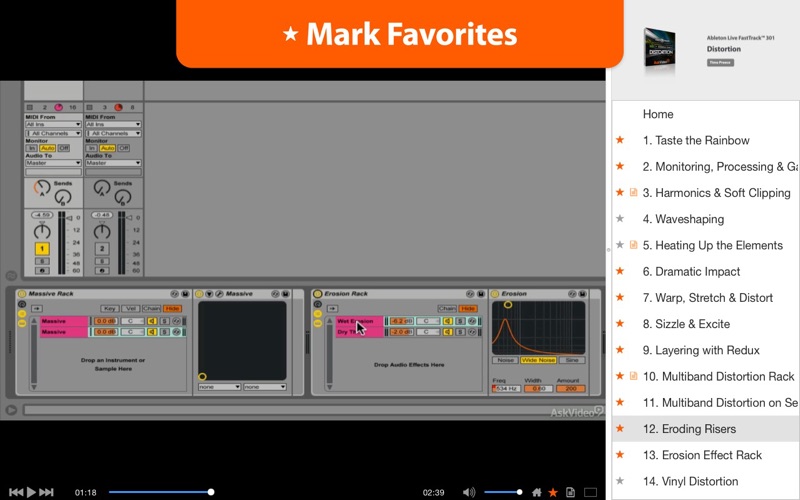
Task: Toggle Erosion device activator
Action: tap(494, 294)
